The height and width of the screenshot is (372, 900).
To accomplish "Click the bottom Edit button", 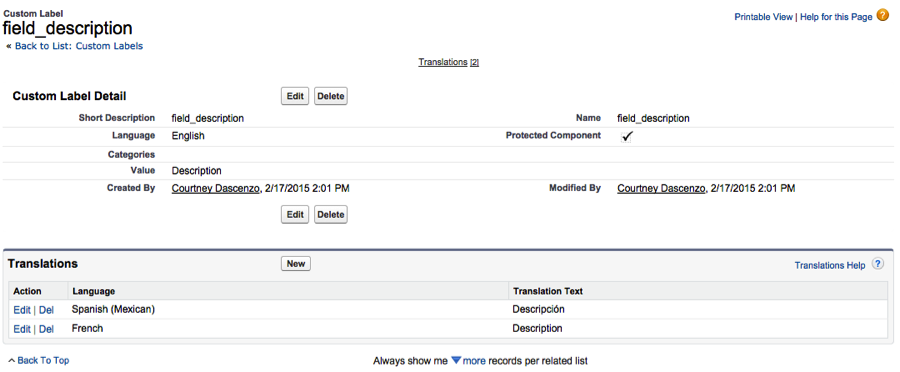I will click(x=295, y=215).
